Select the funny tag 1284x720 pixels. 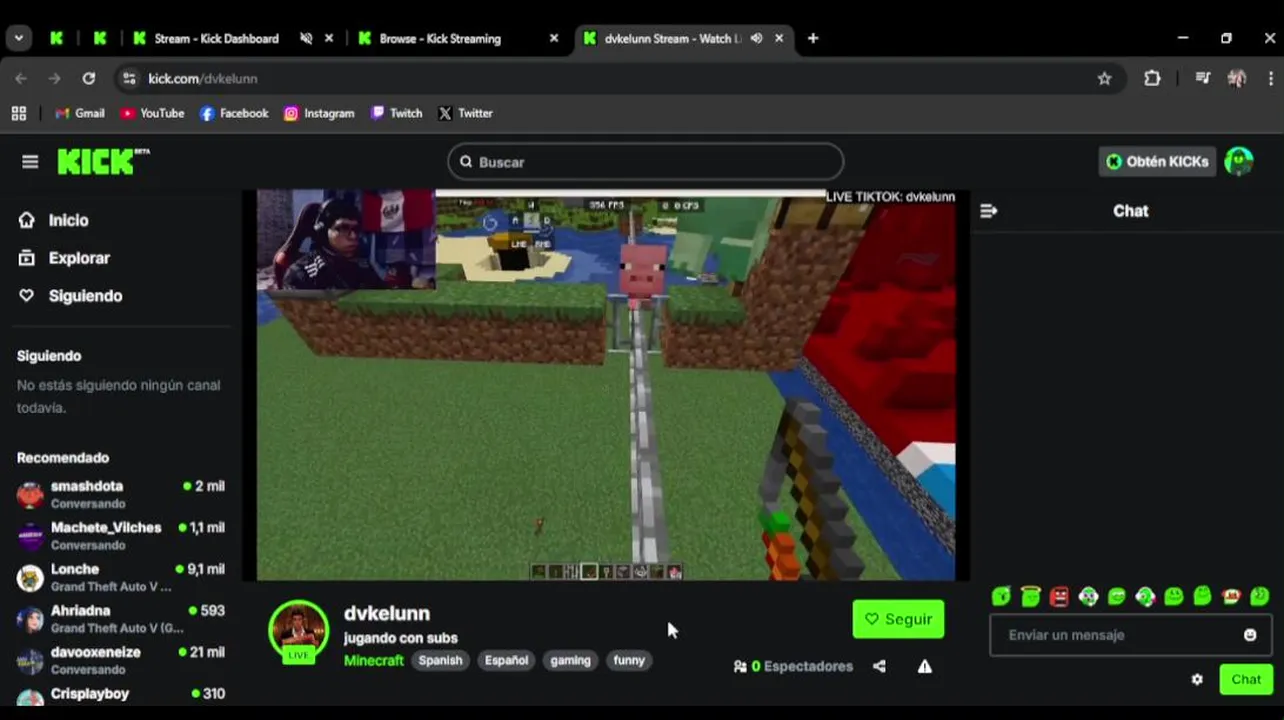(x=629, y=660)
